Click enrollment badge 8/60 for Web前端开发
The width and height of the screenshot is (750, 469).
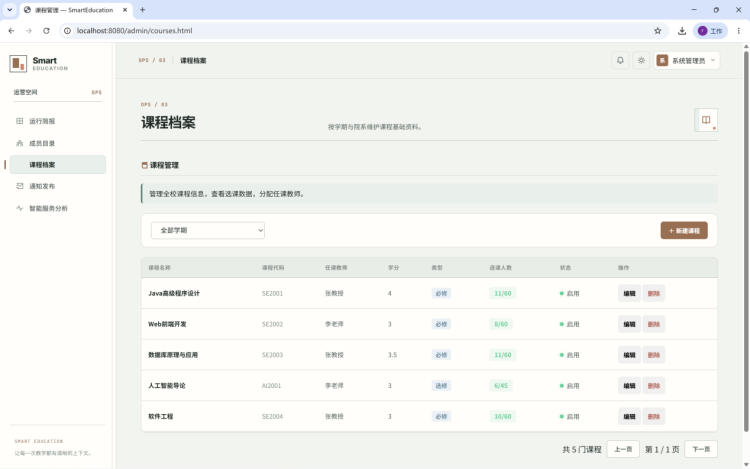pos(501,324)
